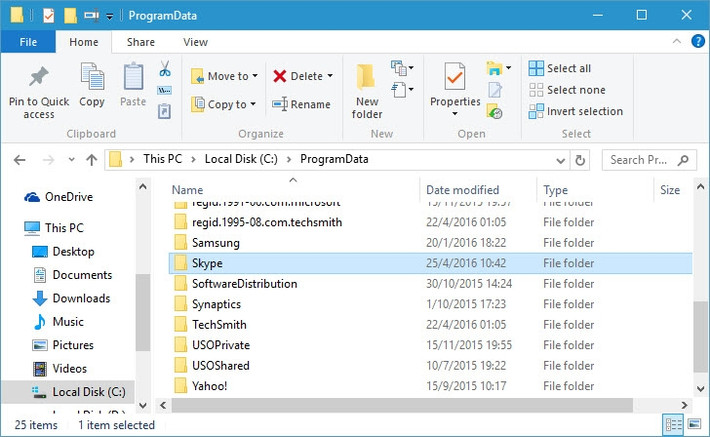
Task: Select the Skype folder row
Action: click(431, 263)
